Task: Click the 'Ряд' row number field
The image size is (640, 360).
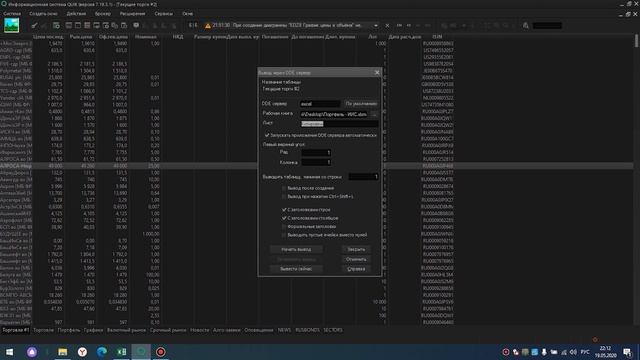Action: 316,152
